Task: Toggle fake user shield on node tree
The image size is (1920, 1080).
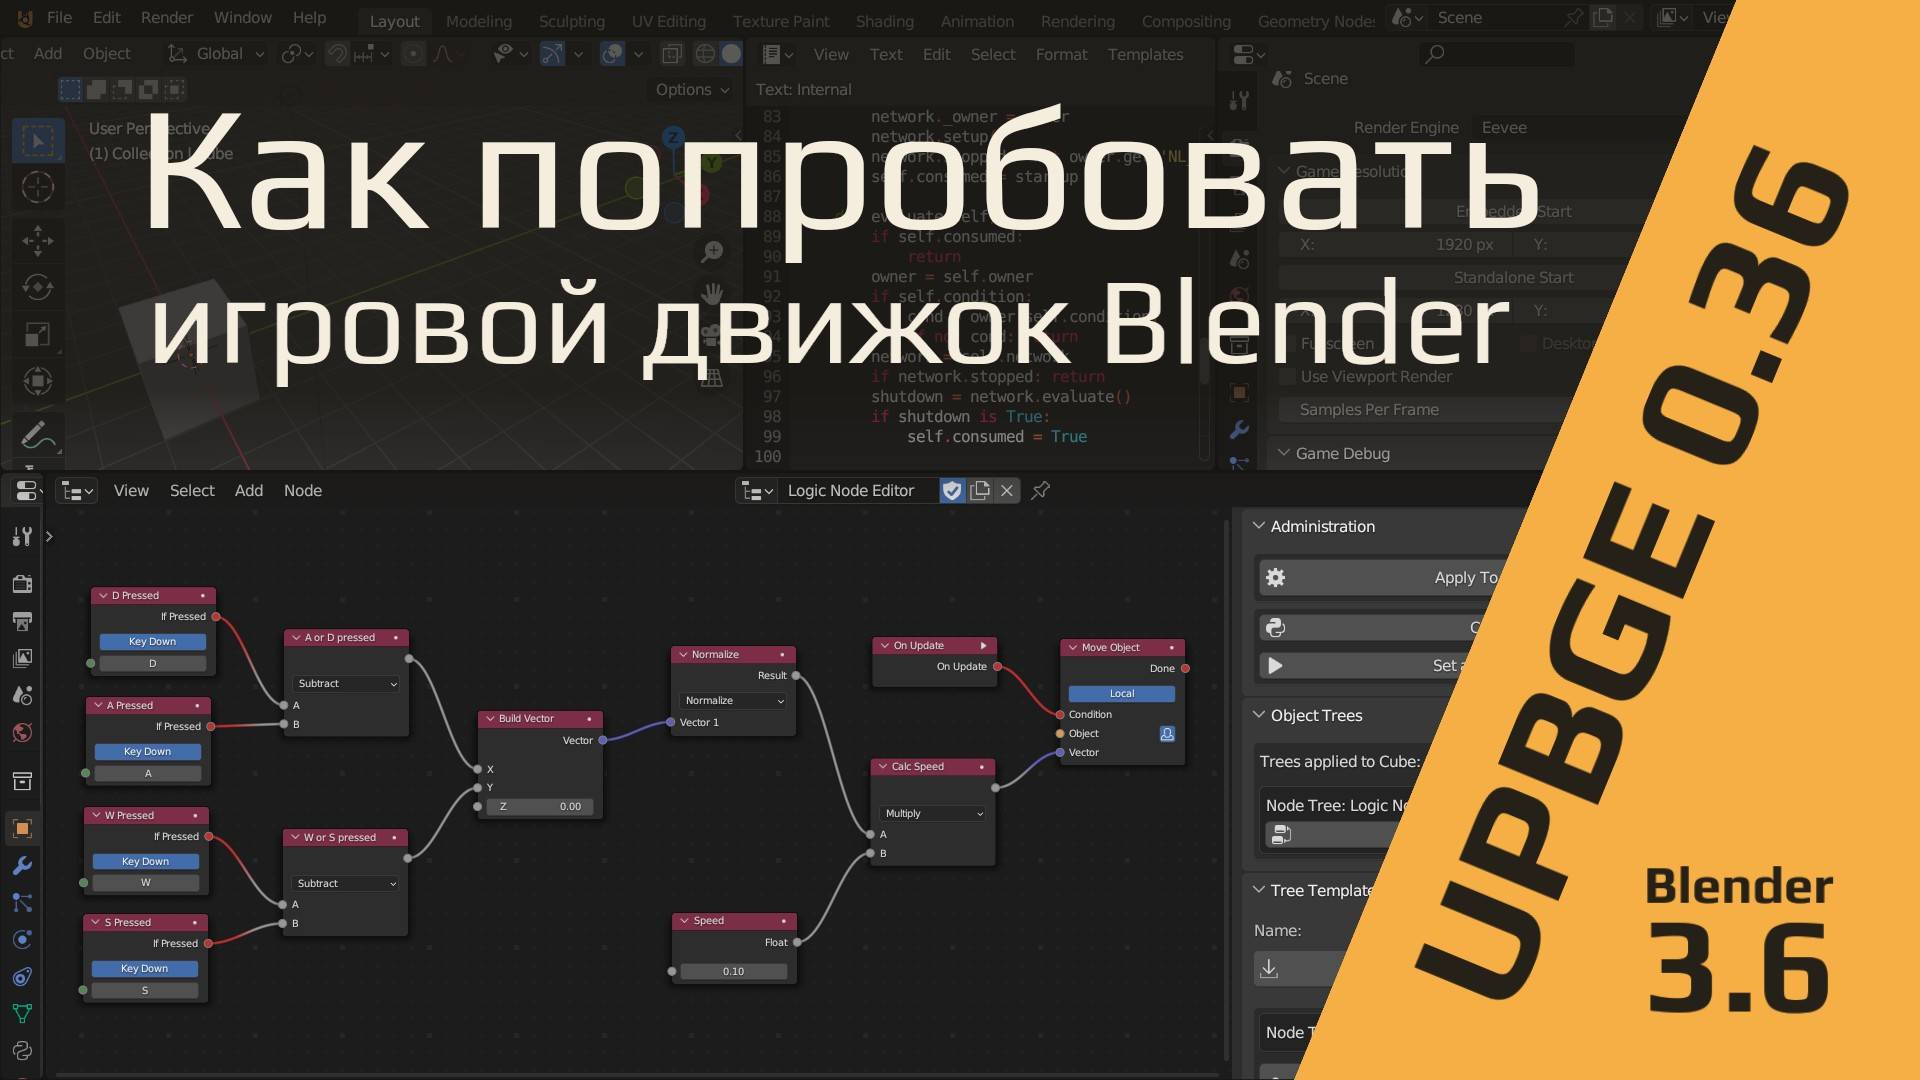Action: [x=952, y=490]
